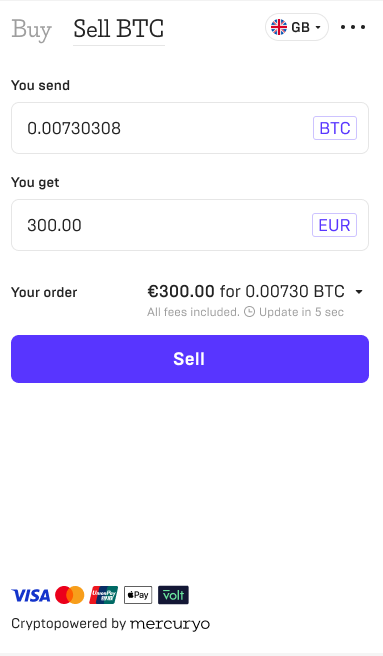Click the Mastercard logo
This screenshot has width=383, height=656.
coord(69,595)
